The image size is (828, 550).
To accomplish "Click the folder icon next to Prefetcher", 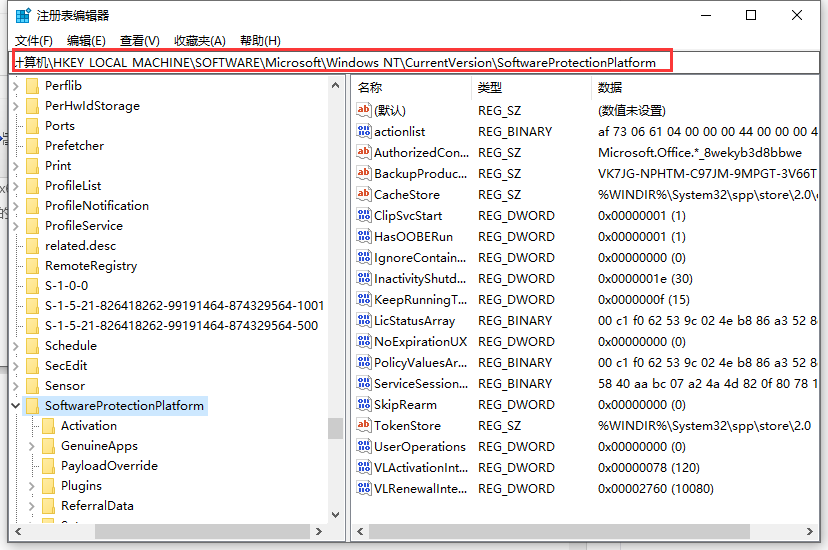I will tap(32, 146).
